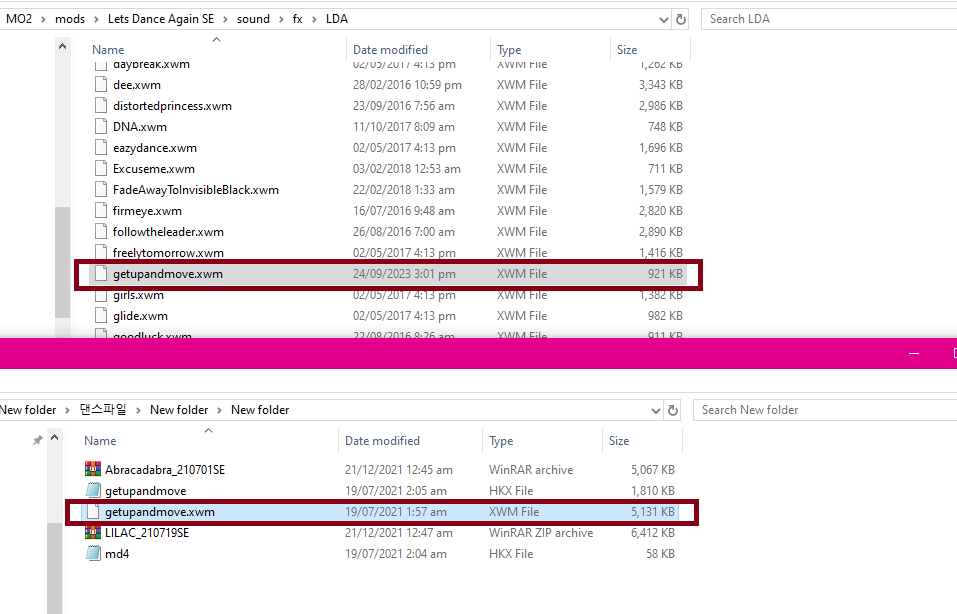
Task: Open address history dropdown in LDA window
Action: [x=664, y=20]
